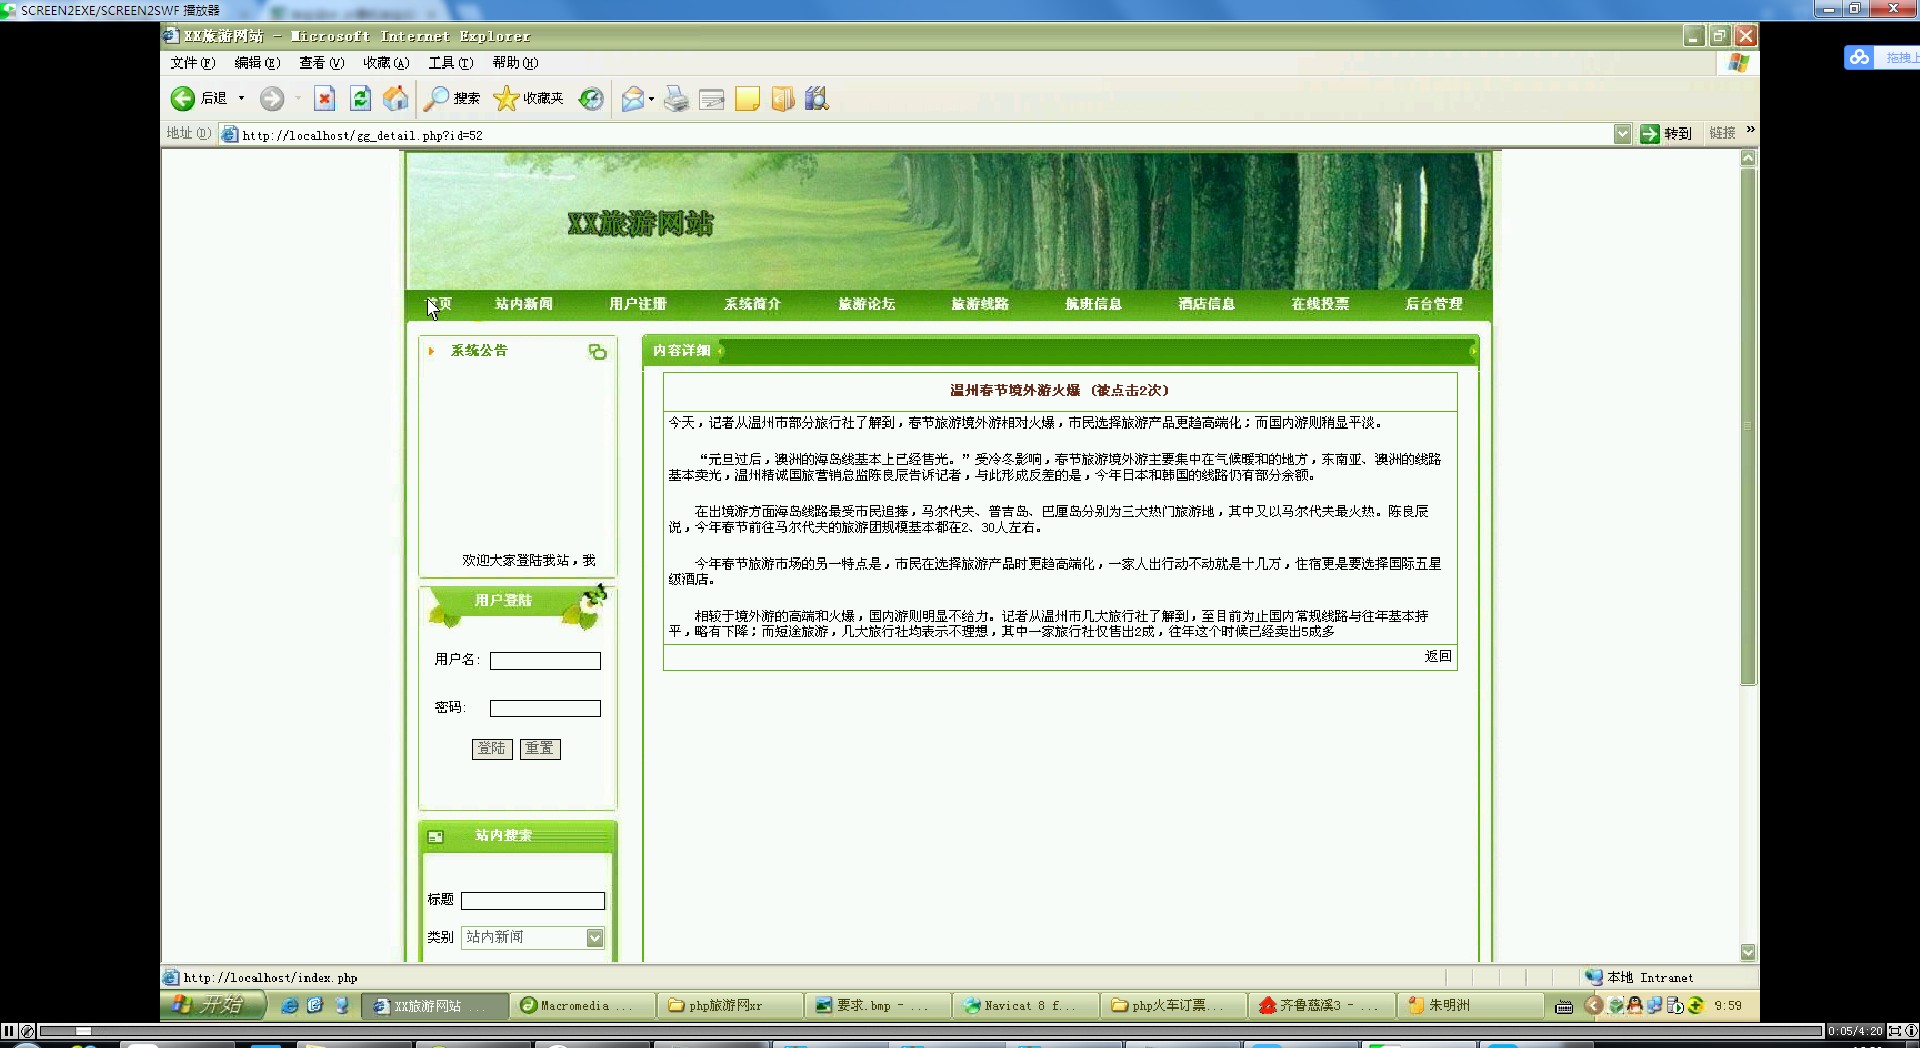Go to 旅游论坛 navigation tab
The width and height of the screenshot is (1920, 1048).
tap(867, 304)
